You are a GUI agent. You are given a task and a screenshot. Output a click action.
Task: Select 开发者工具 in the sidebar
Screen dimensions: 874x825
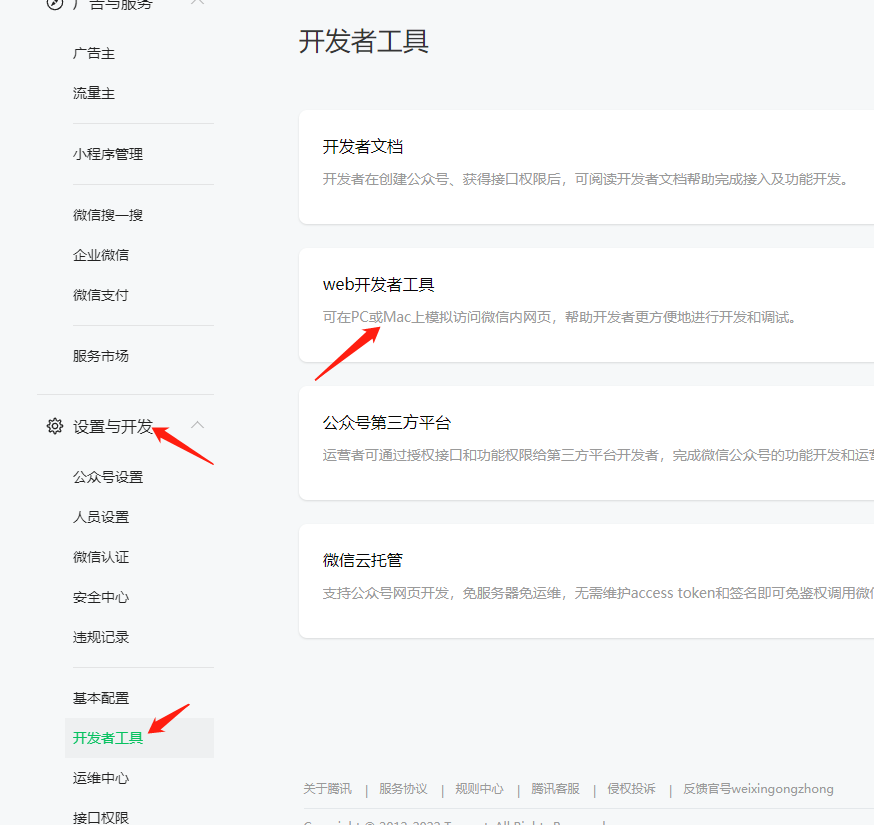139,738
